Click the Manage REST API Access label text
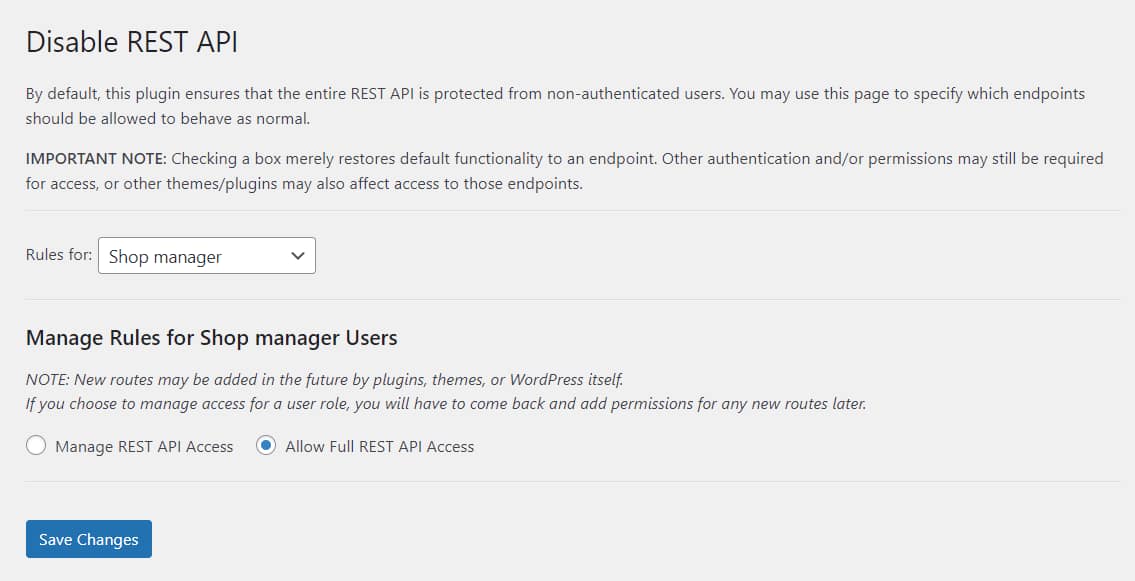This screenshot has height=581, width=1135. point(147,446)
